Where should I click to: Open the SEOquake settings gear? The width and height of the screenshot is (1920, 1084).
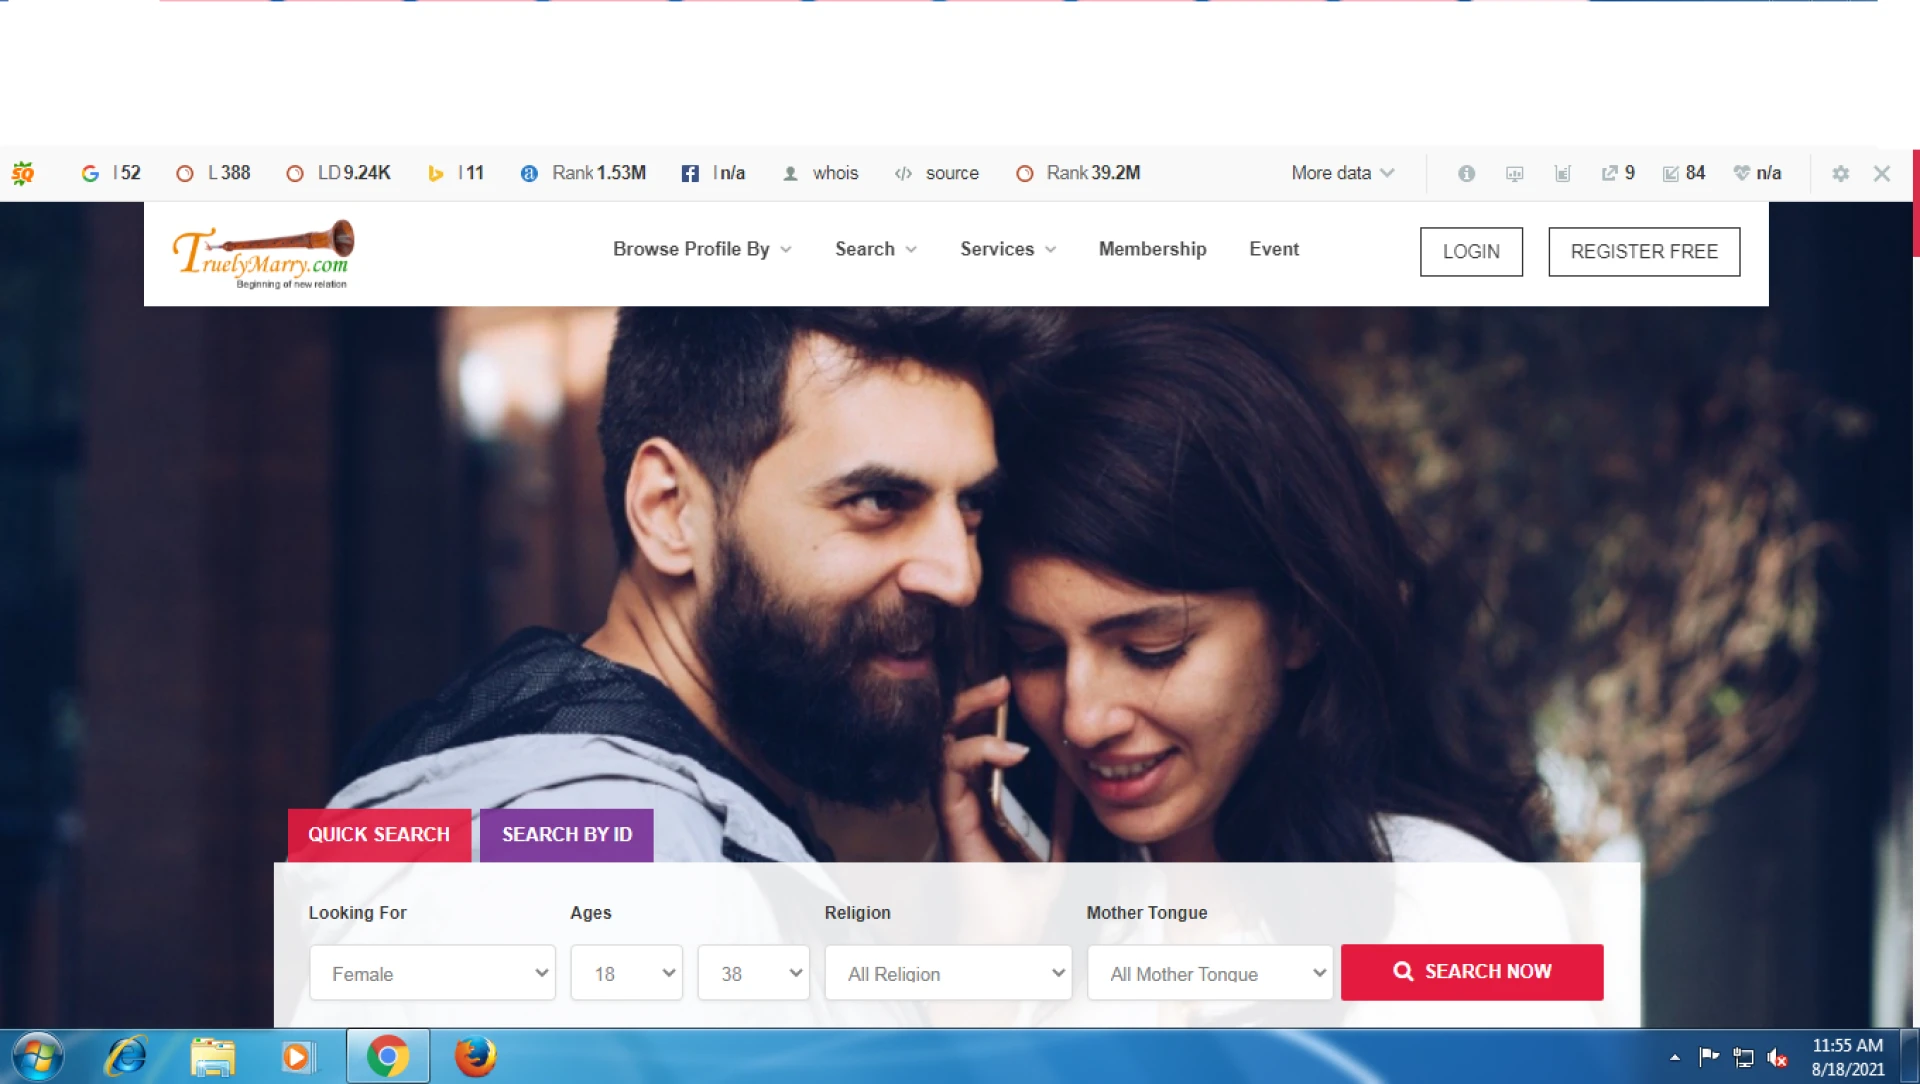1840,173
